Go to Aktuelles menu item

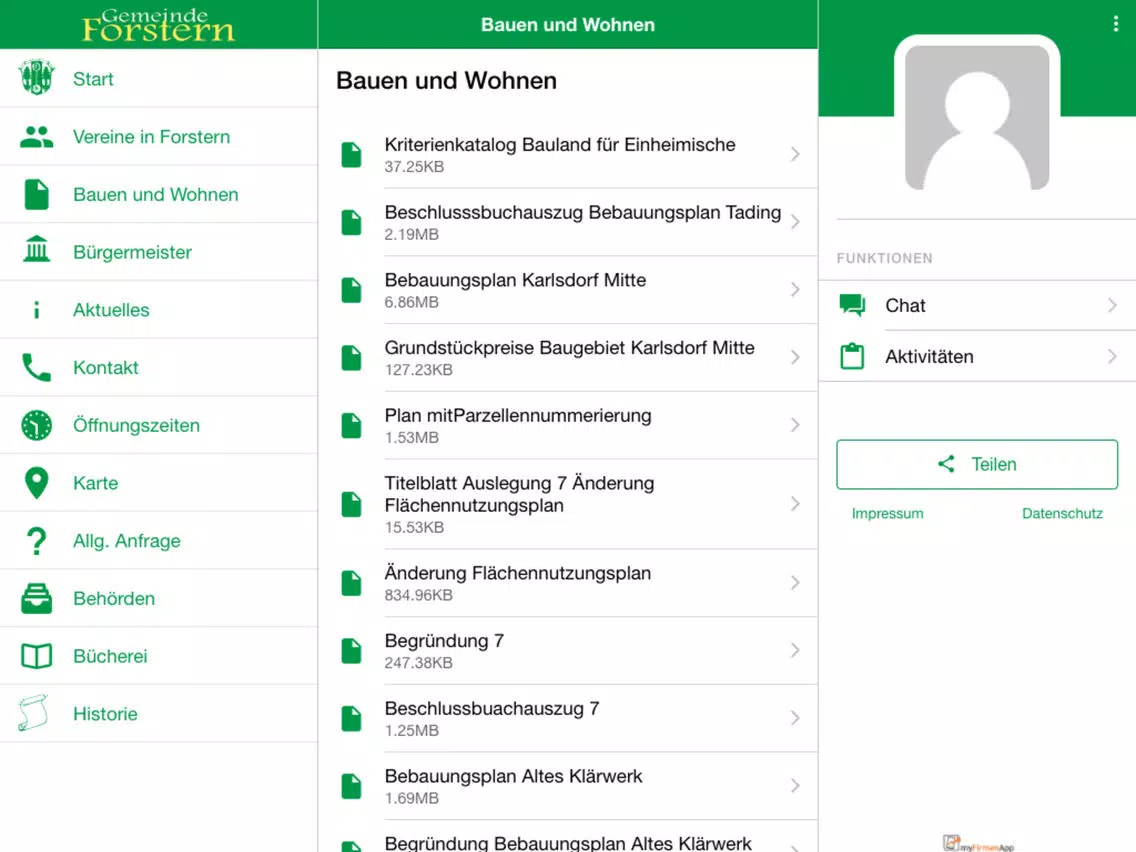click(x=159, y=309)
